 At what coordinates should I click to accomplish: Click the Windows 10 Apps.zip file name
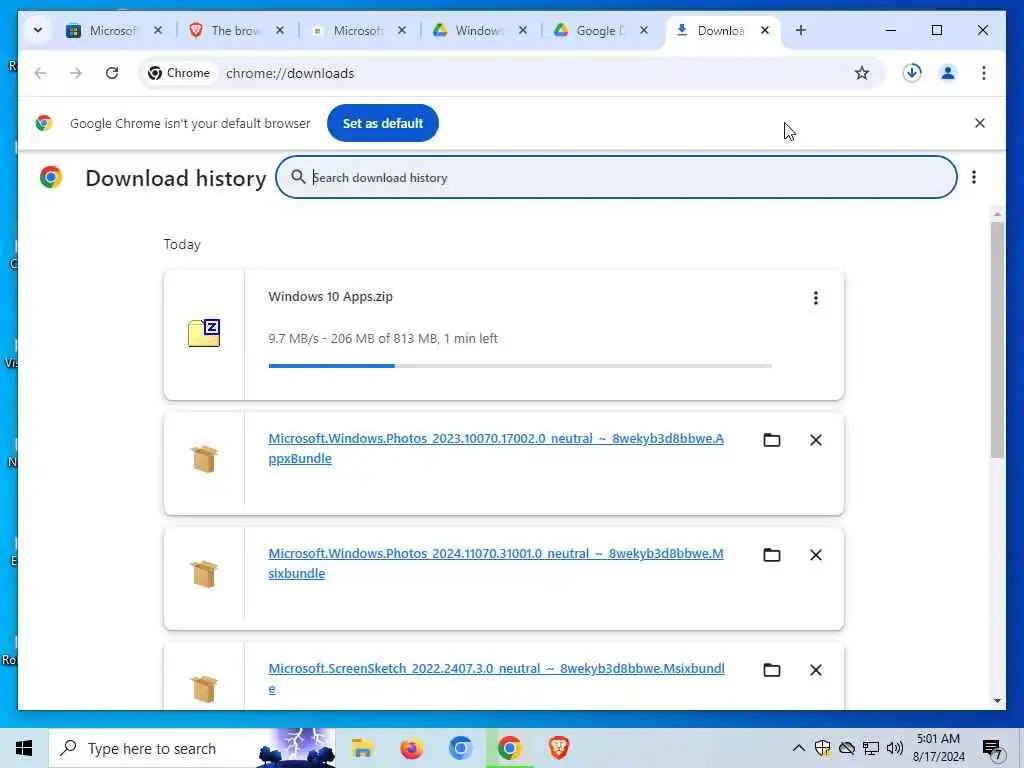coord(330,296)
